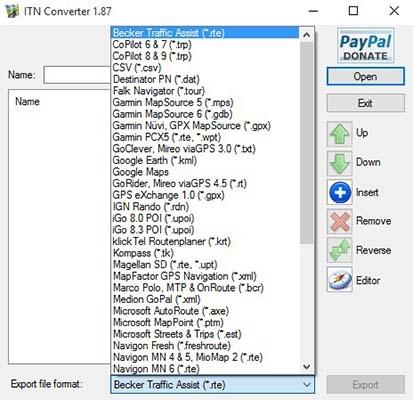Click the Reverse arrows icon
The image size is (413, 400).
tap(339, 250)
